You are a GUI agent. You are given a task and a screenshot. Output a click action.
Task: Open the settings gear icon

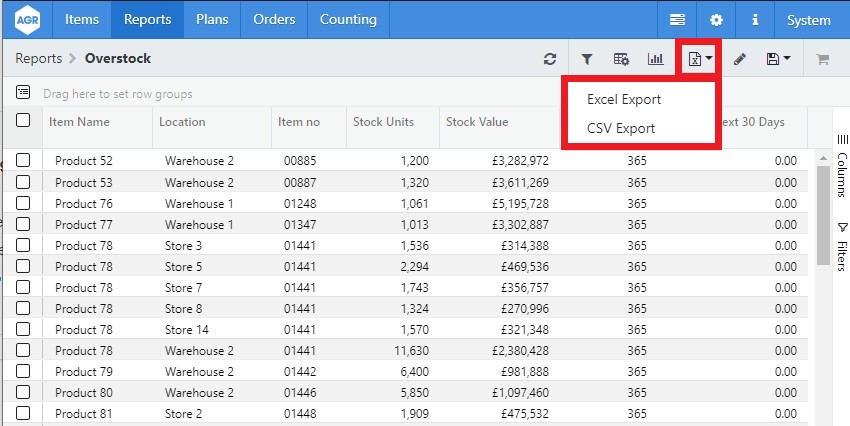pos(716,20)
